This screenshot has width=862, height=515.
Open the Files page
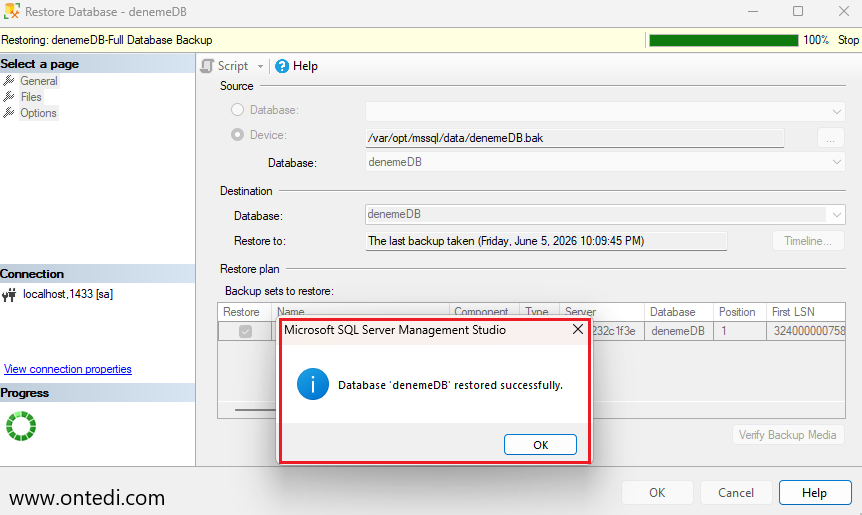pos(31,97)
